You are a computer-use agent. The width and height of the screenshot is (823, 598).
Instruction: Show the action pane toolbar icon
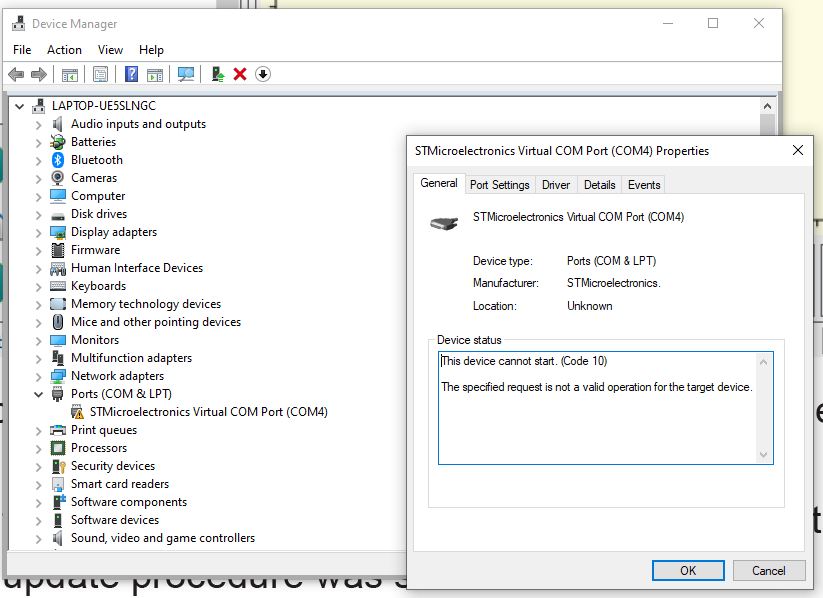155,75
